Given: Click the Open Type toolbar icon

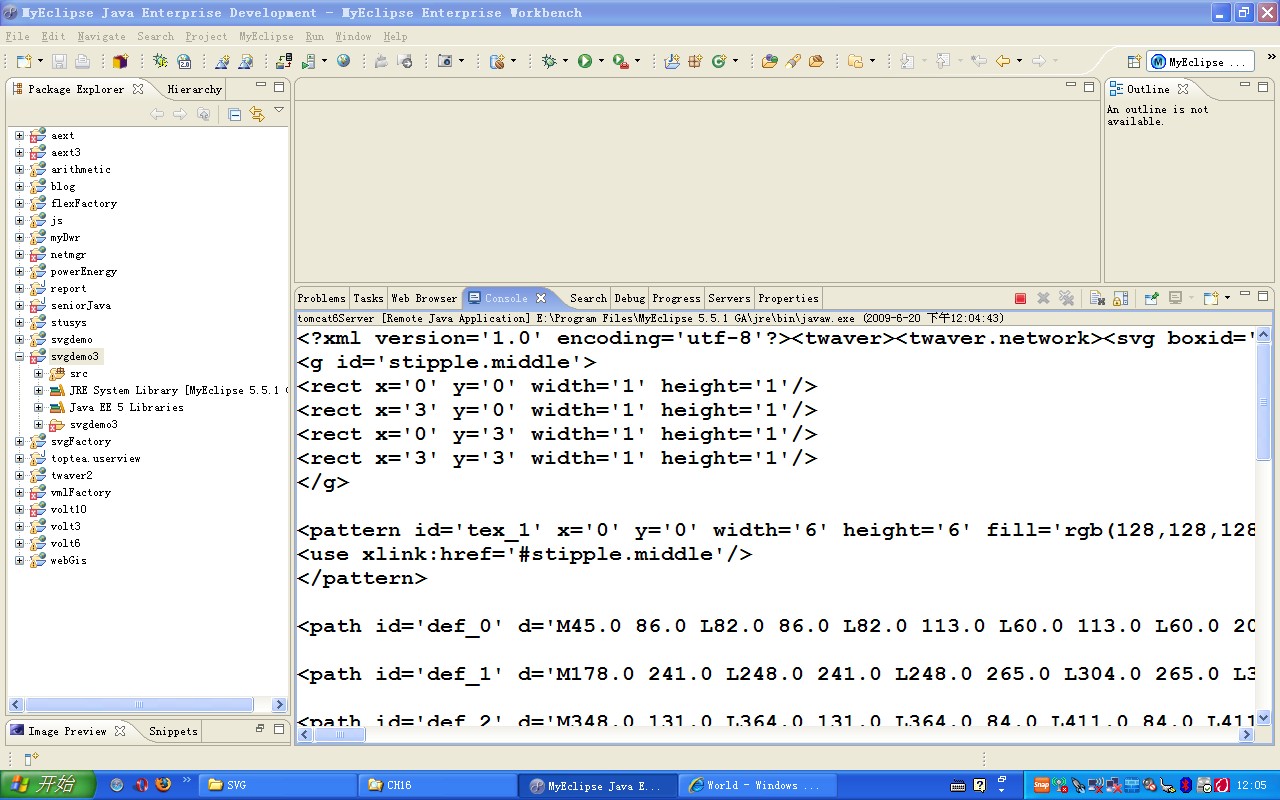Looking at the screenshot, I should (x=769, y=61).
